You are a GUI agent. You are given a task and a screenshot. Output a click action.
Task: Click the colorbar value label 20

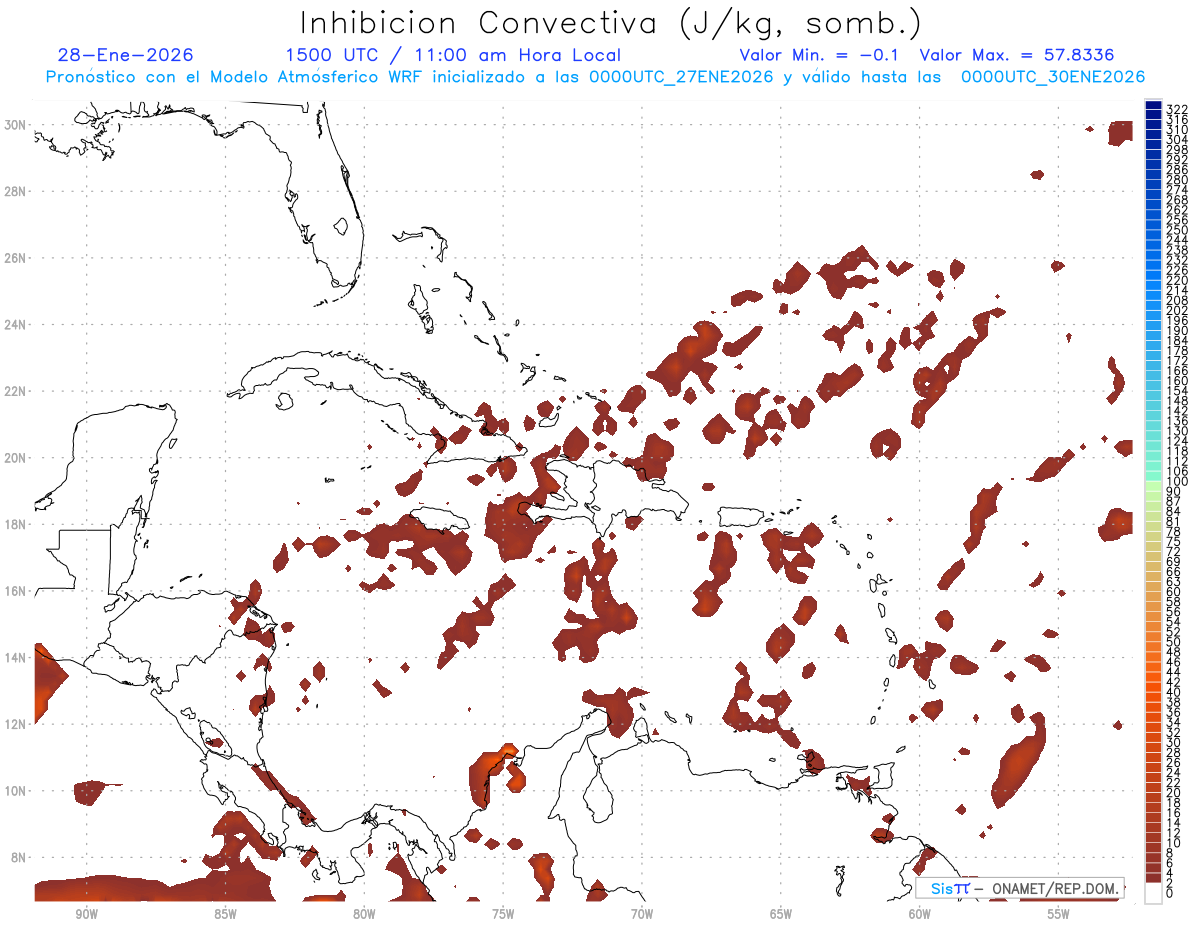(x=1174, y=792)
